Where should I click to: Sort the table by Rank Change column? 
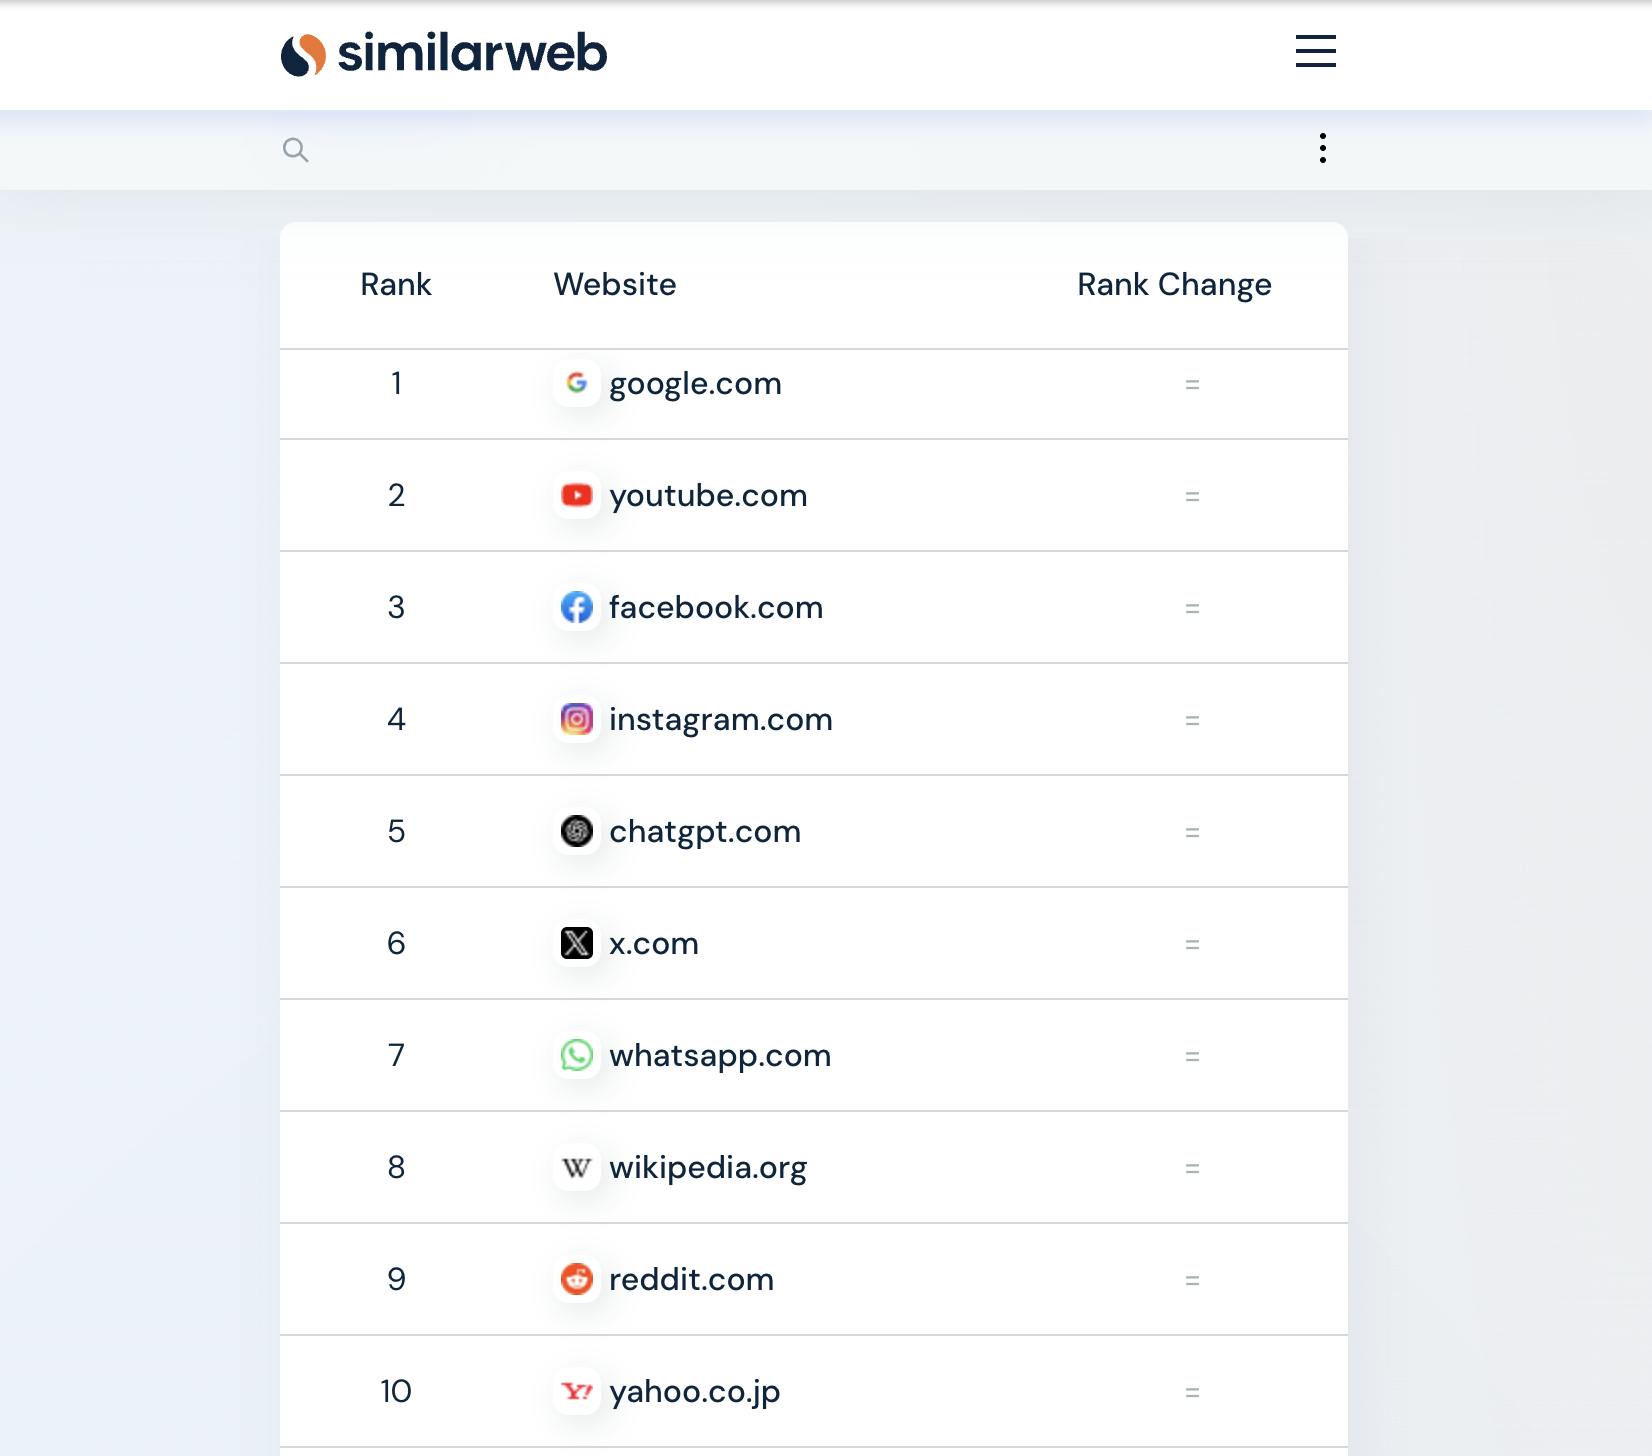pos(1173,284)
